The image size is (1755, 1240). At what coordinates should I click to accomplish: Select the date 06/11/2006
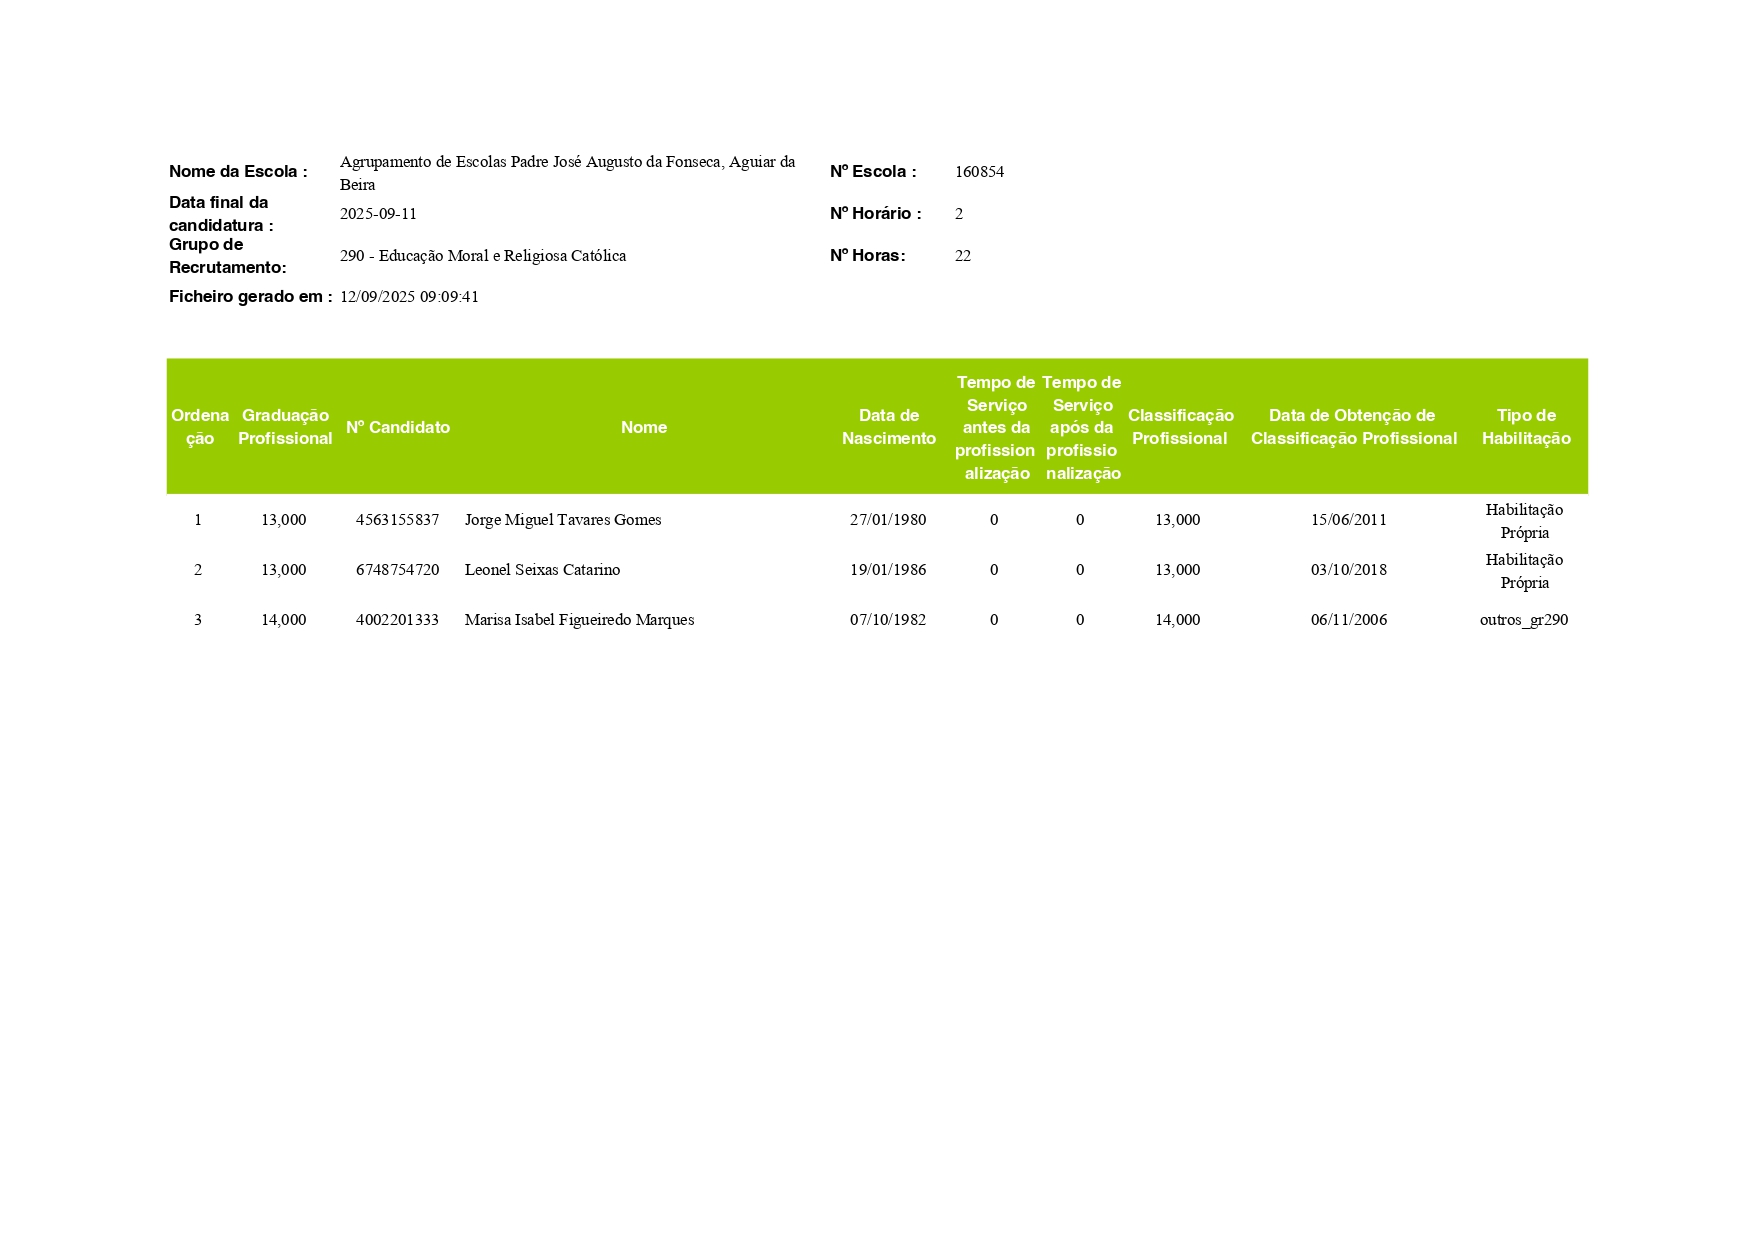coord(1349,620)
